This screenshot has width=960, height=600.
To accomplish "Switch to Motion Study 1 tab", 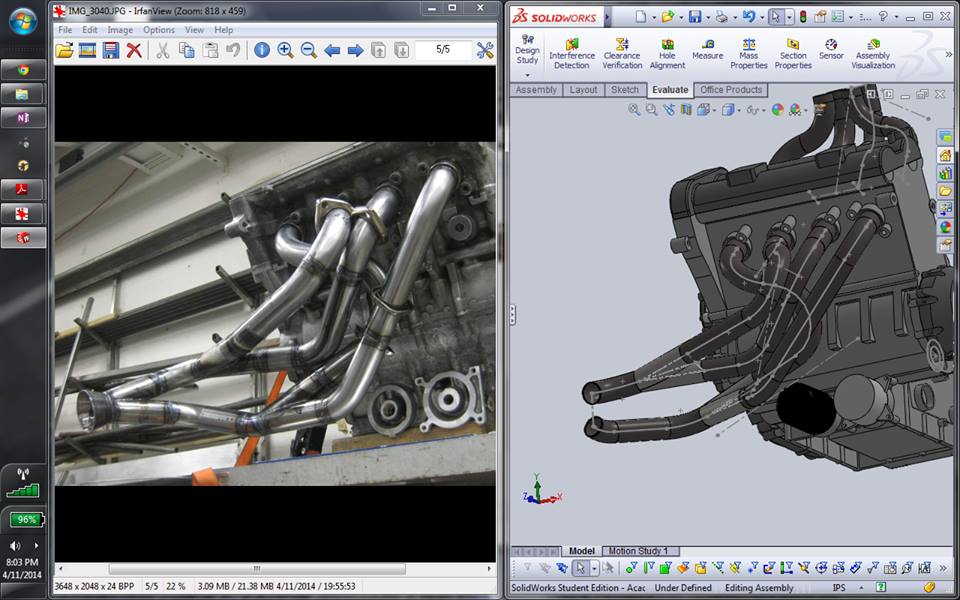I will (638, 551).
